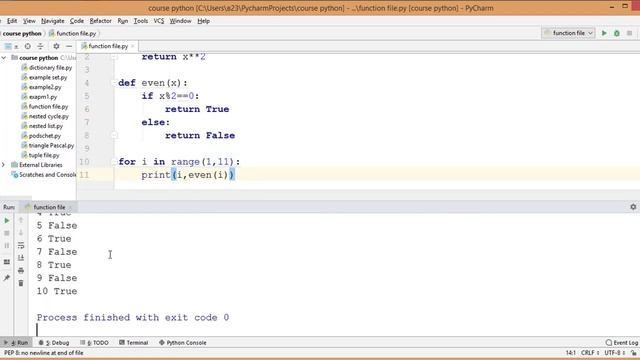640x360 pixels.
Task: Select nested cycle.py in project tree
Action: 45,116
